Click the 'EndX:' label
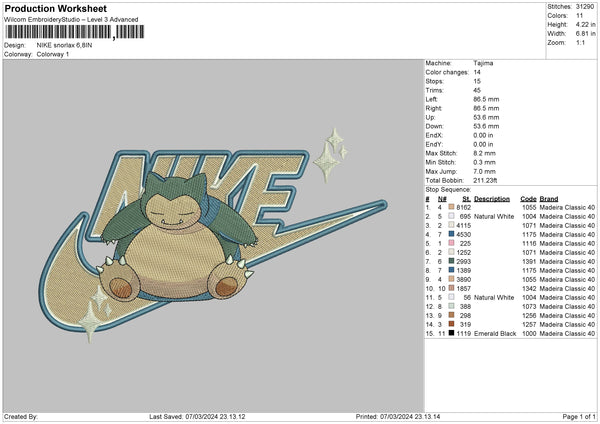Image resolution: width=600 pixels, height=424 pixels. pos(434,135)
